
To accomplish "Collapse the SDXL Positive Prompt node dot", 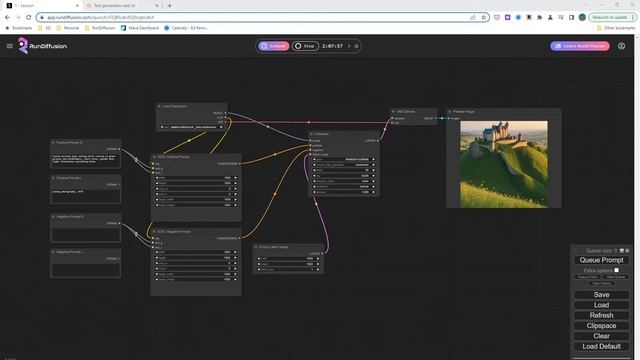I will 154,157.
